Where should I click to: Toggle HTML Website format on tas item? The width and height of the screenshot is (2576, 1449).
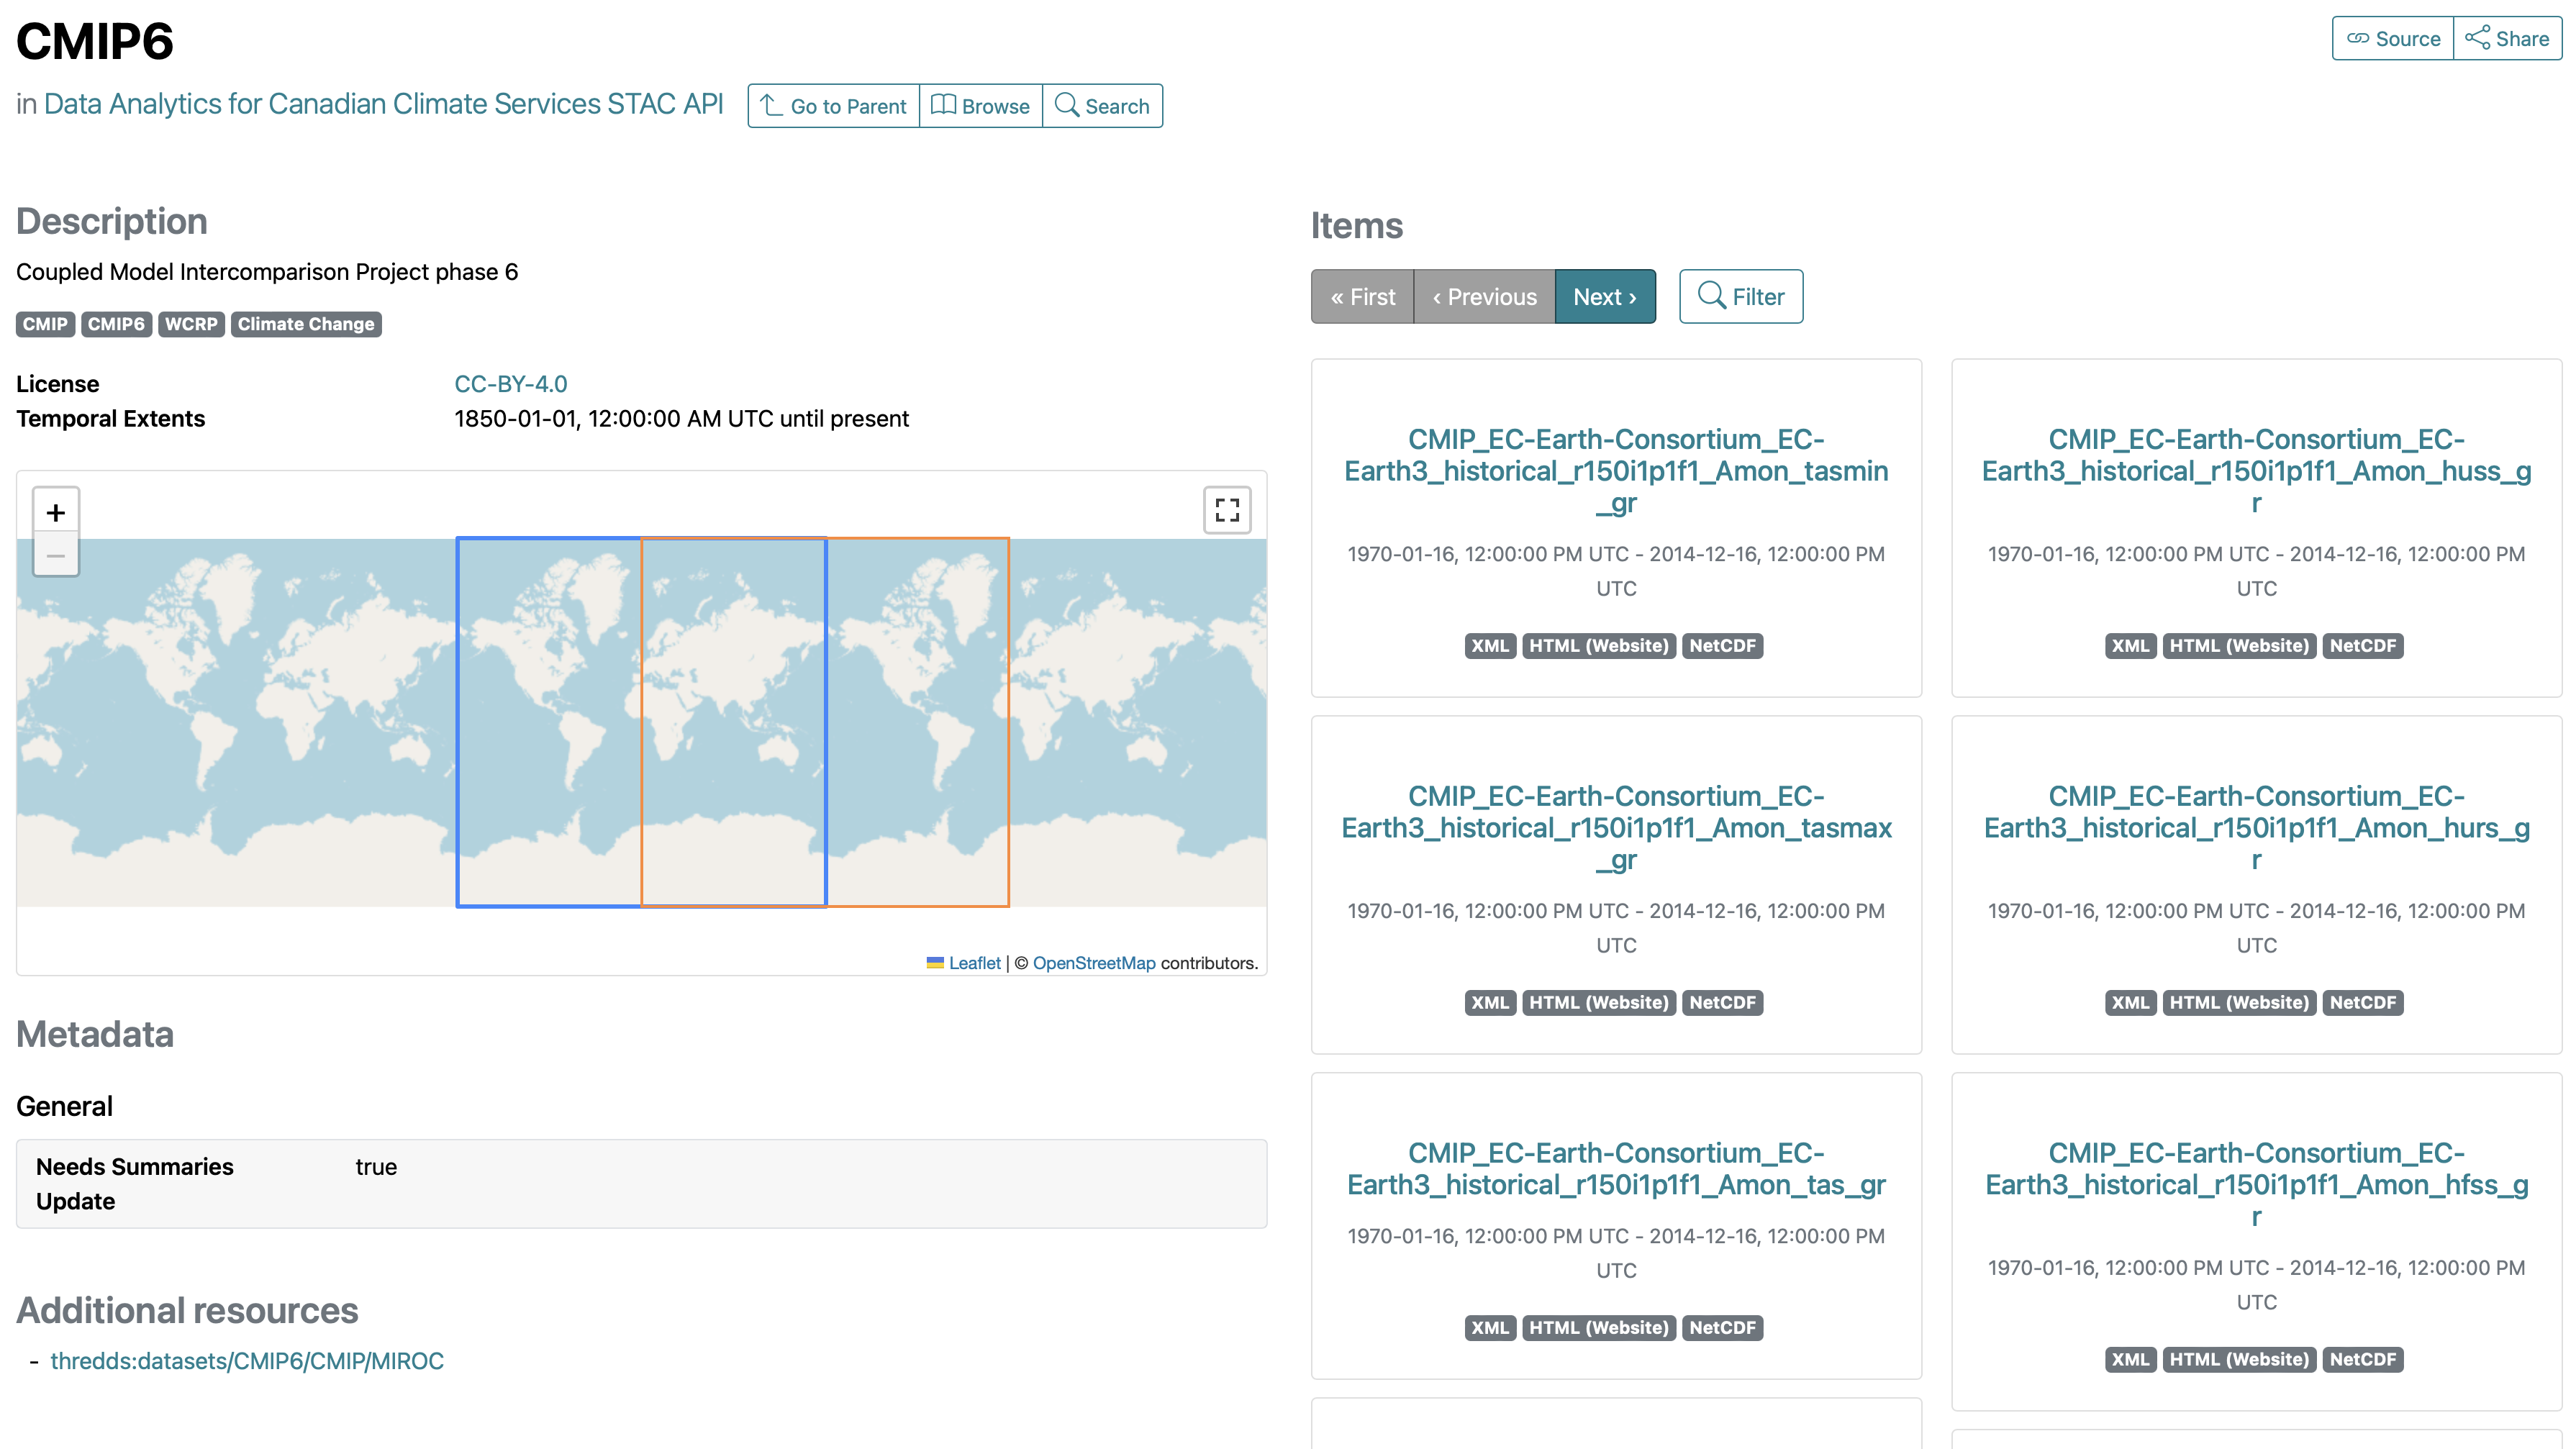click(1596, 1327)
